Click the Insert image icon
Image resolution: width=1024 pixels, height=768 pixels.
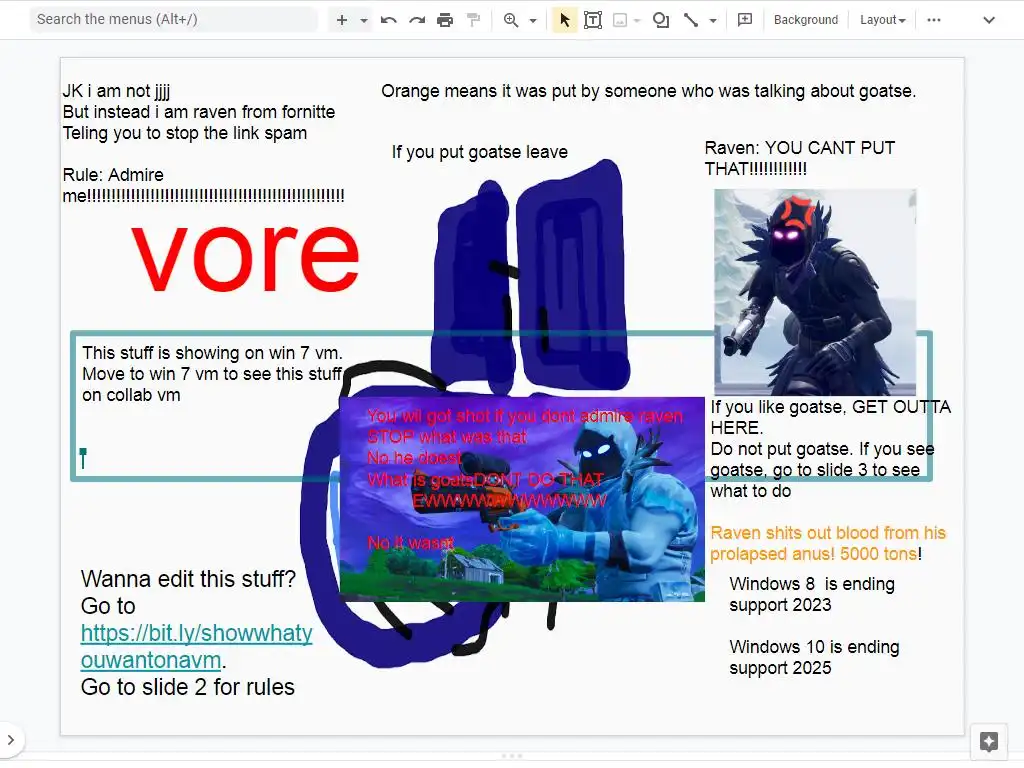coord(620,20)
